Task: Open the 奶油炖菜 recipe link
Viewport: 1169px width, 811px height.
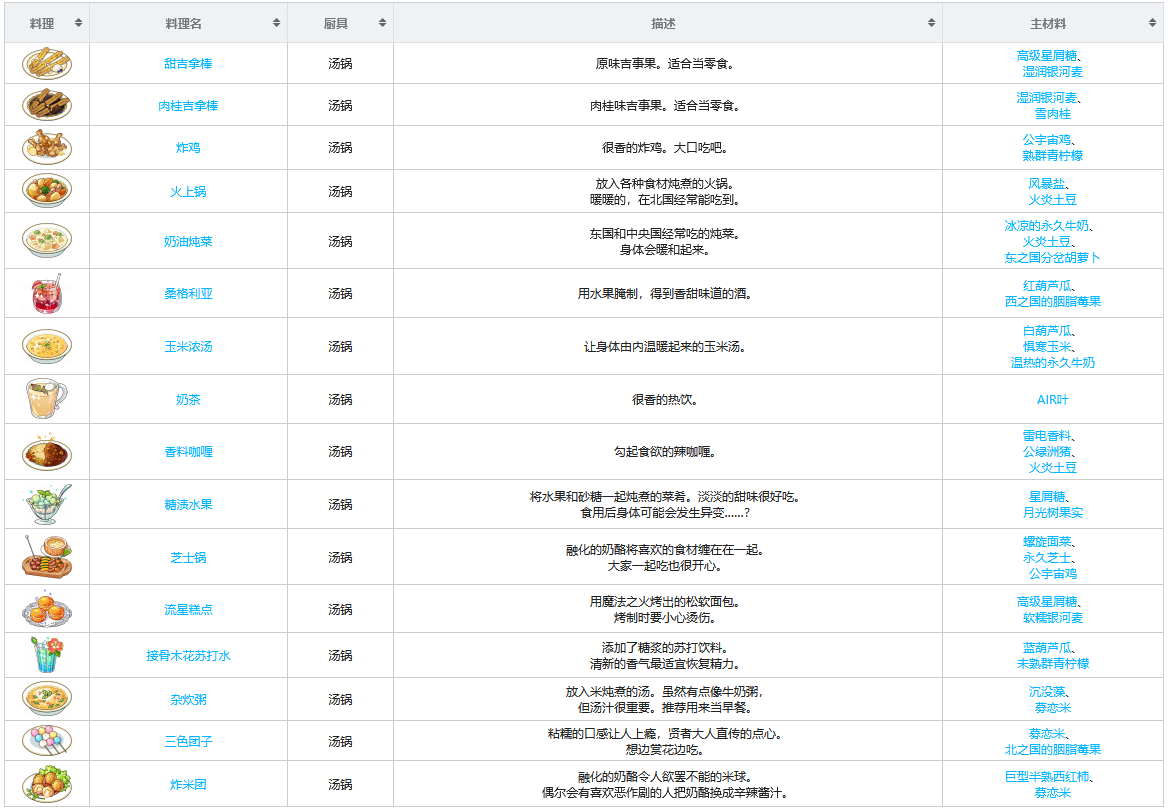Action: [188, 241]
